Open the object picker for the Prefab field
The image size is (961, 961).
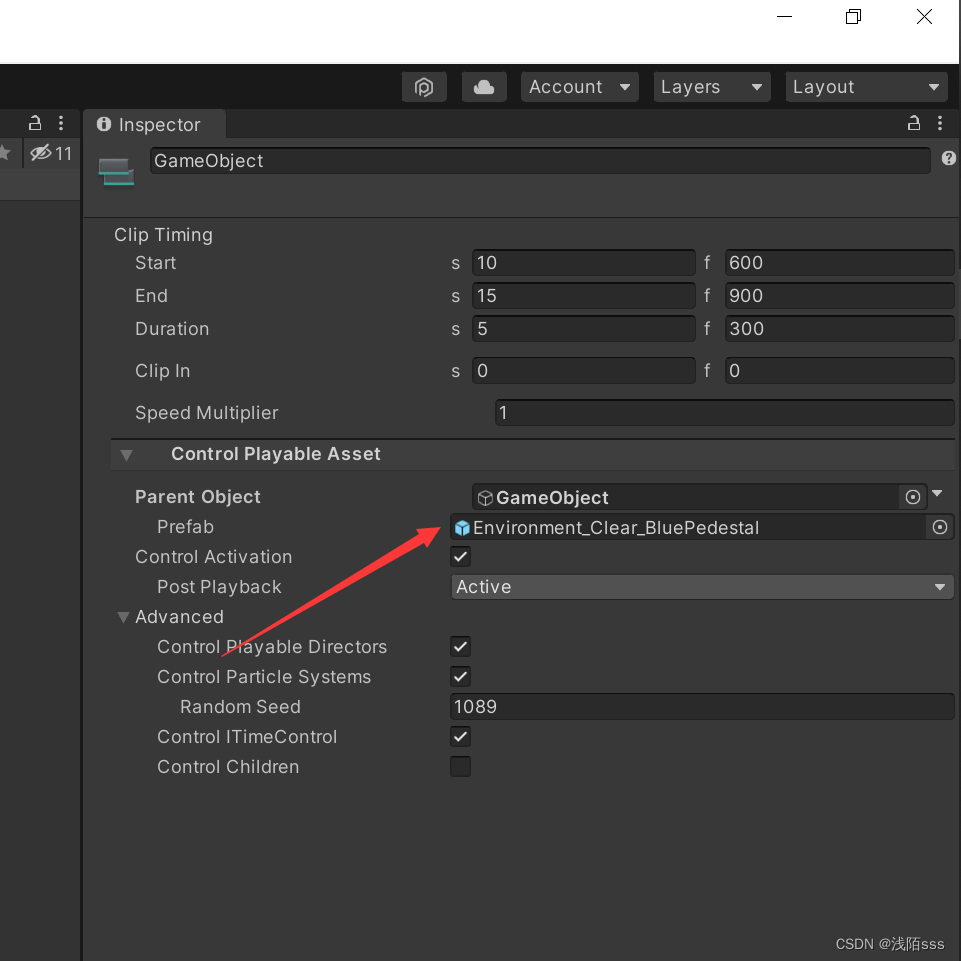tap(939, 527)
